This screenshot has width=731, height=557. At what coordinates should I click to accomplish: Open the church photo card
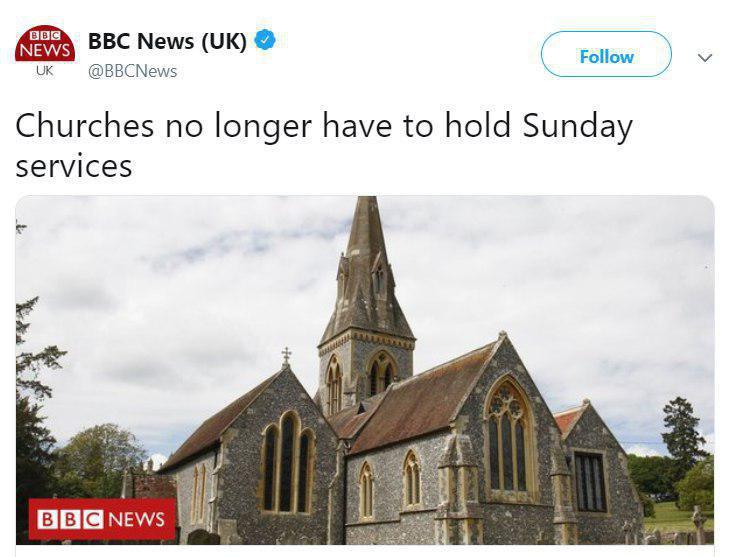[x=365, y=370]
